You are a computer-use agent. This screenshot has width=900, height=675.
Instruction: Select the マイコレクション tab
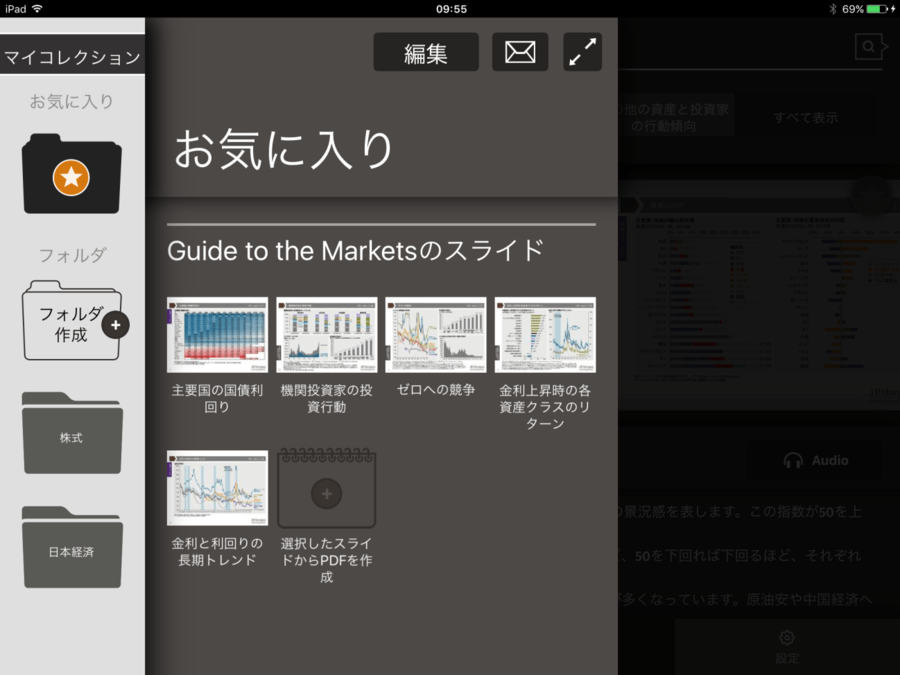72,57
